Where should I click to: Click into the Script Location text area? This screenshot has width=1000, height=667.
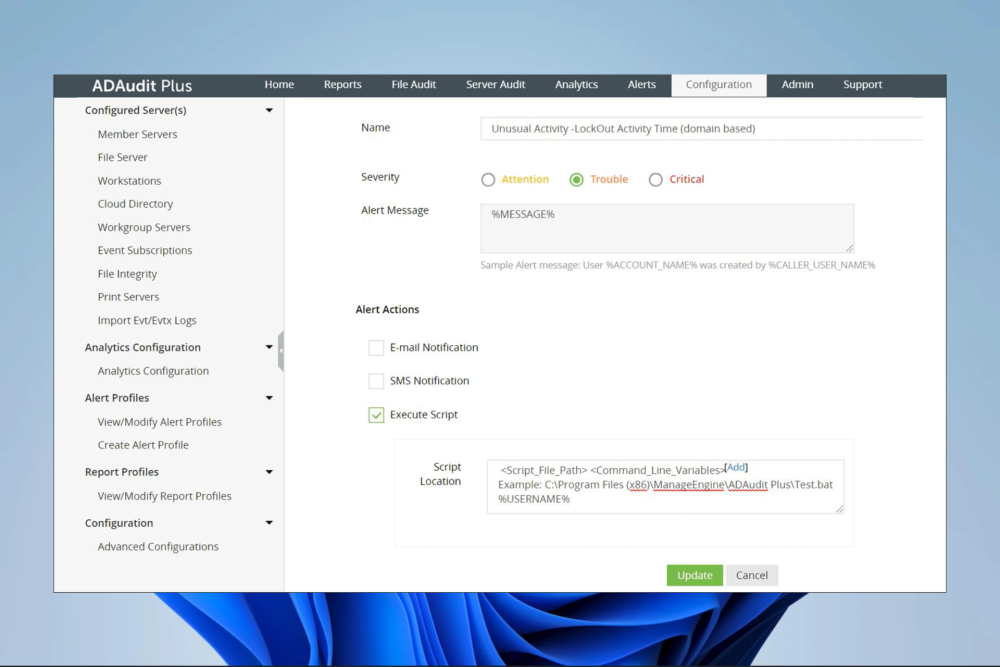pos(665,487)
